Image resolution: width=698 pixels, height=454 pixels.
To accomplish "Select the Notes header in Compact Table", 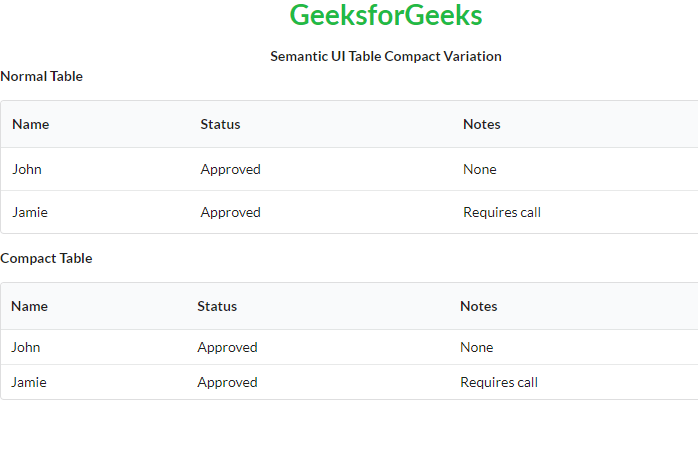I will [x=478, y=306].
